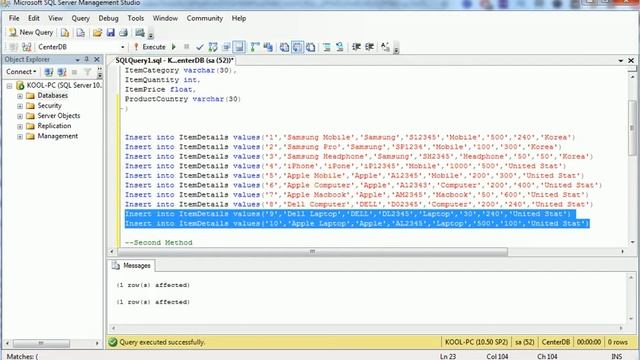Display the Estimated Execution Plan icon
The image size is (640, 360).
click(213, 47)
